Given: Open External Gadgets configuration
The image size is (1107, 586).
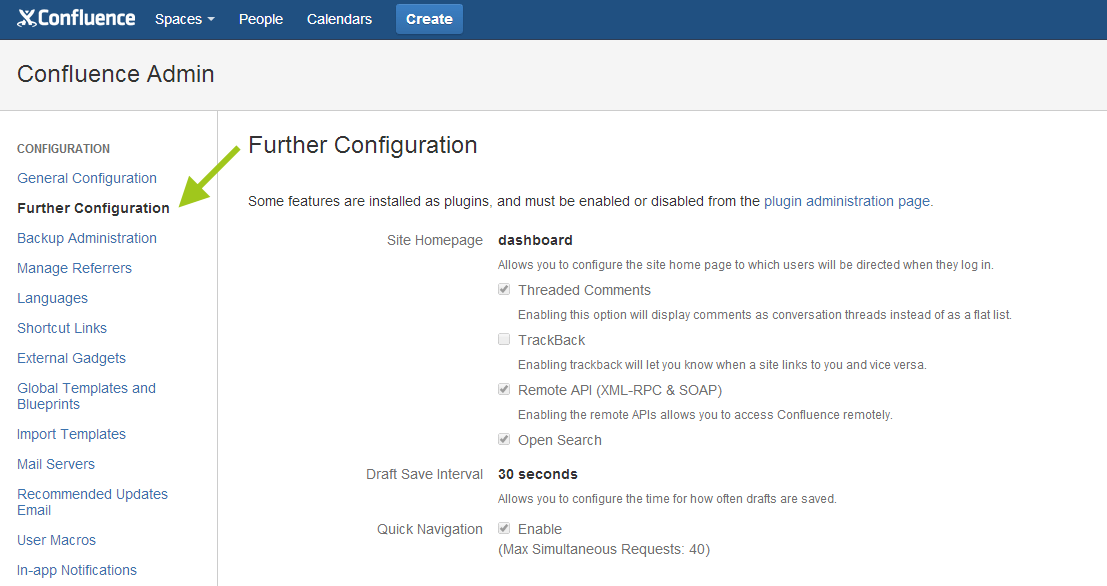Looking at the screenshot, I should pos(71,358).
